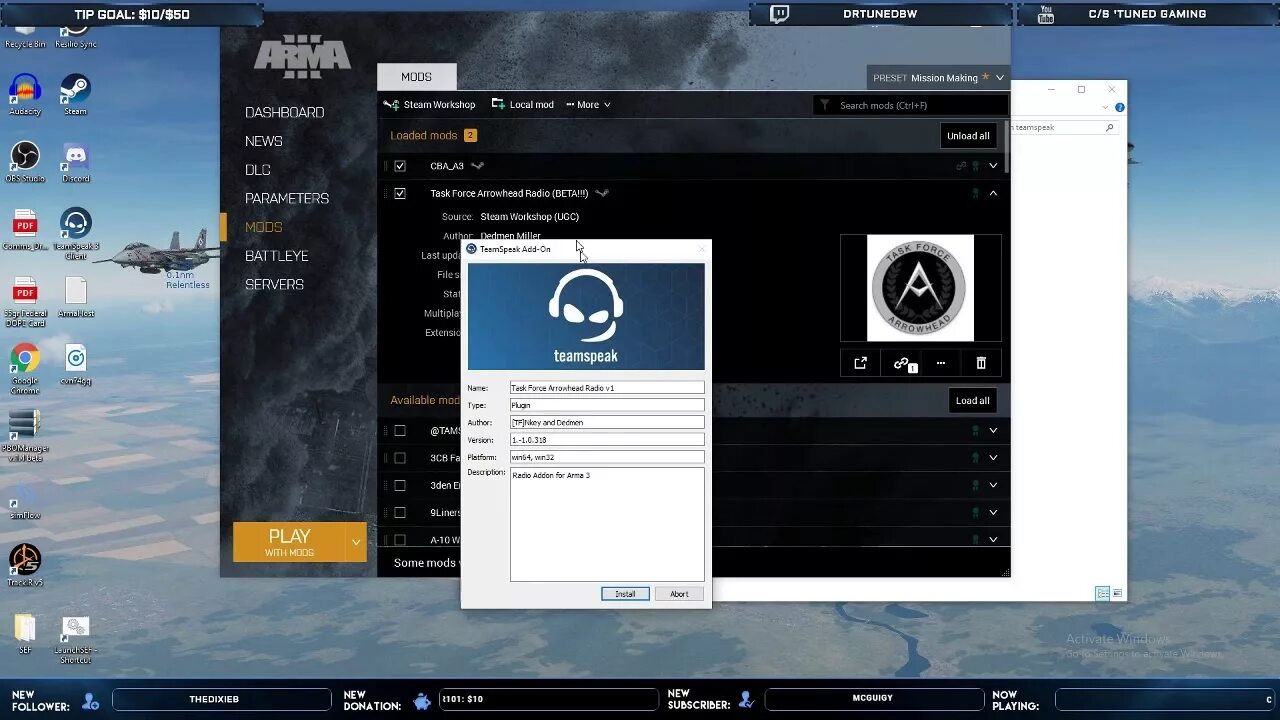Collapse the Task Force Arrowhead Radio details

(993, 194)
